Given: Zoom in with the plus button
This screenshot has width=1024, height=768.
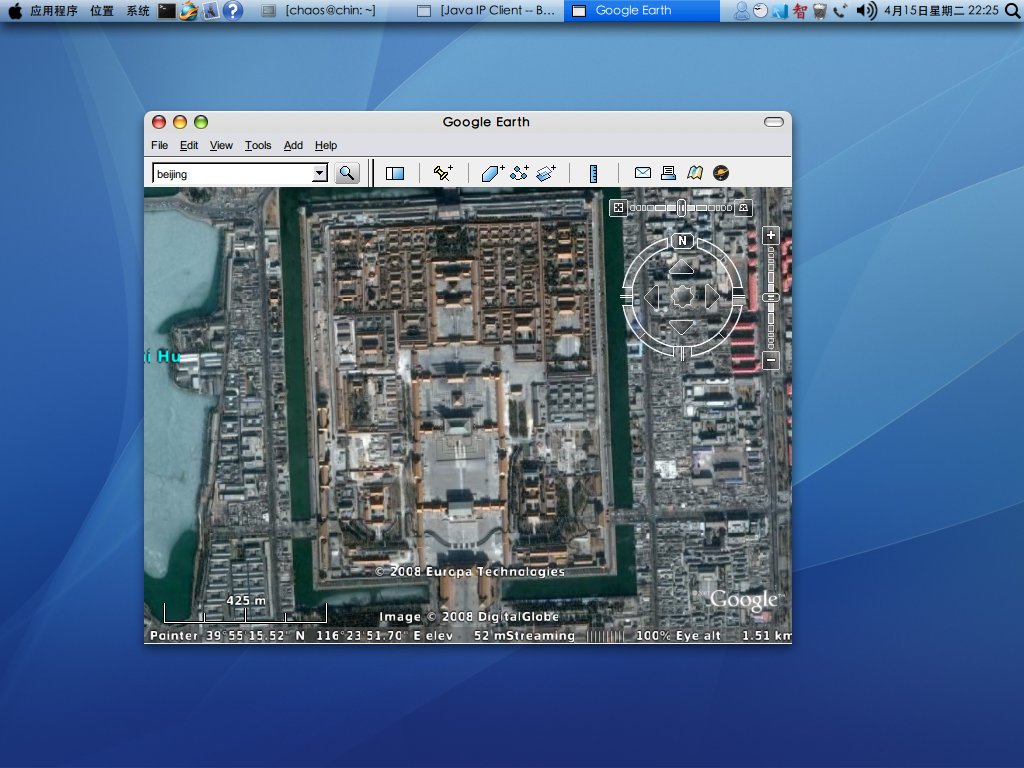Looking at the screenshot, I should coord(771,235).
